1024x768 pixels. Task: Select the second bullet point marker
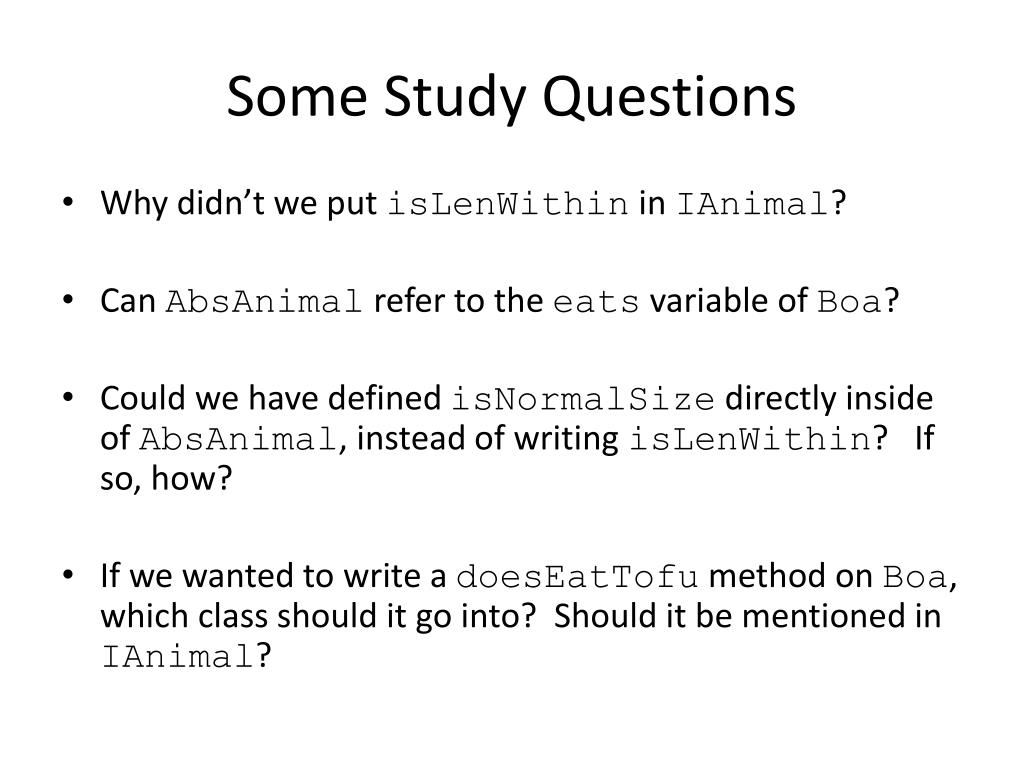point(67,300)
